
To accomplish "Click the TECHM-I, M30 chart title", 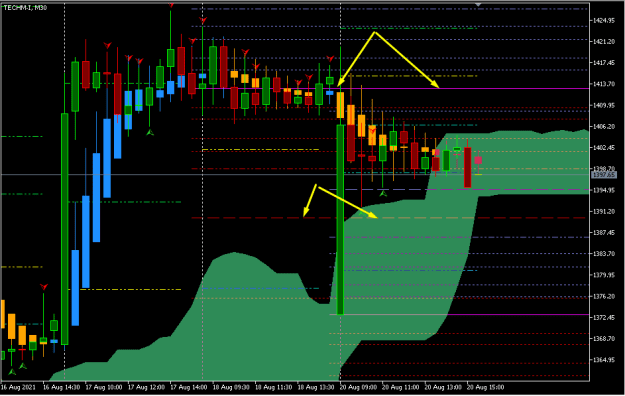I will click(25, 8).
